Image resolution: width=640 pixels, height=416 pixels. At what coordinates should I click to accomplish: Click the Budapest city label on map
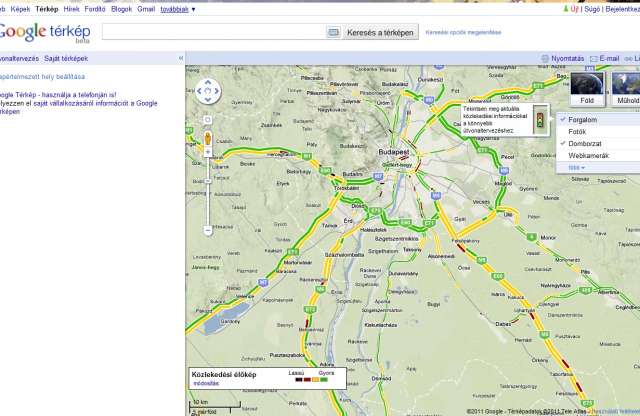[x=393, y=152]
